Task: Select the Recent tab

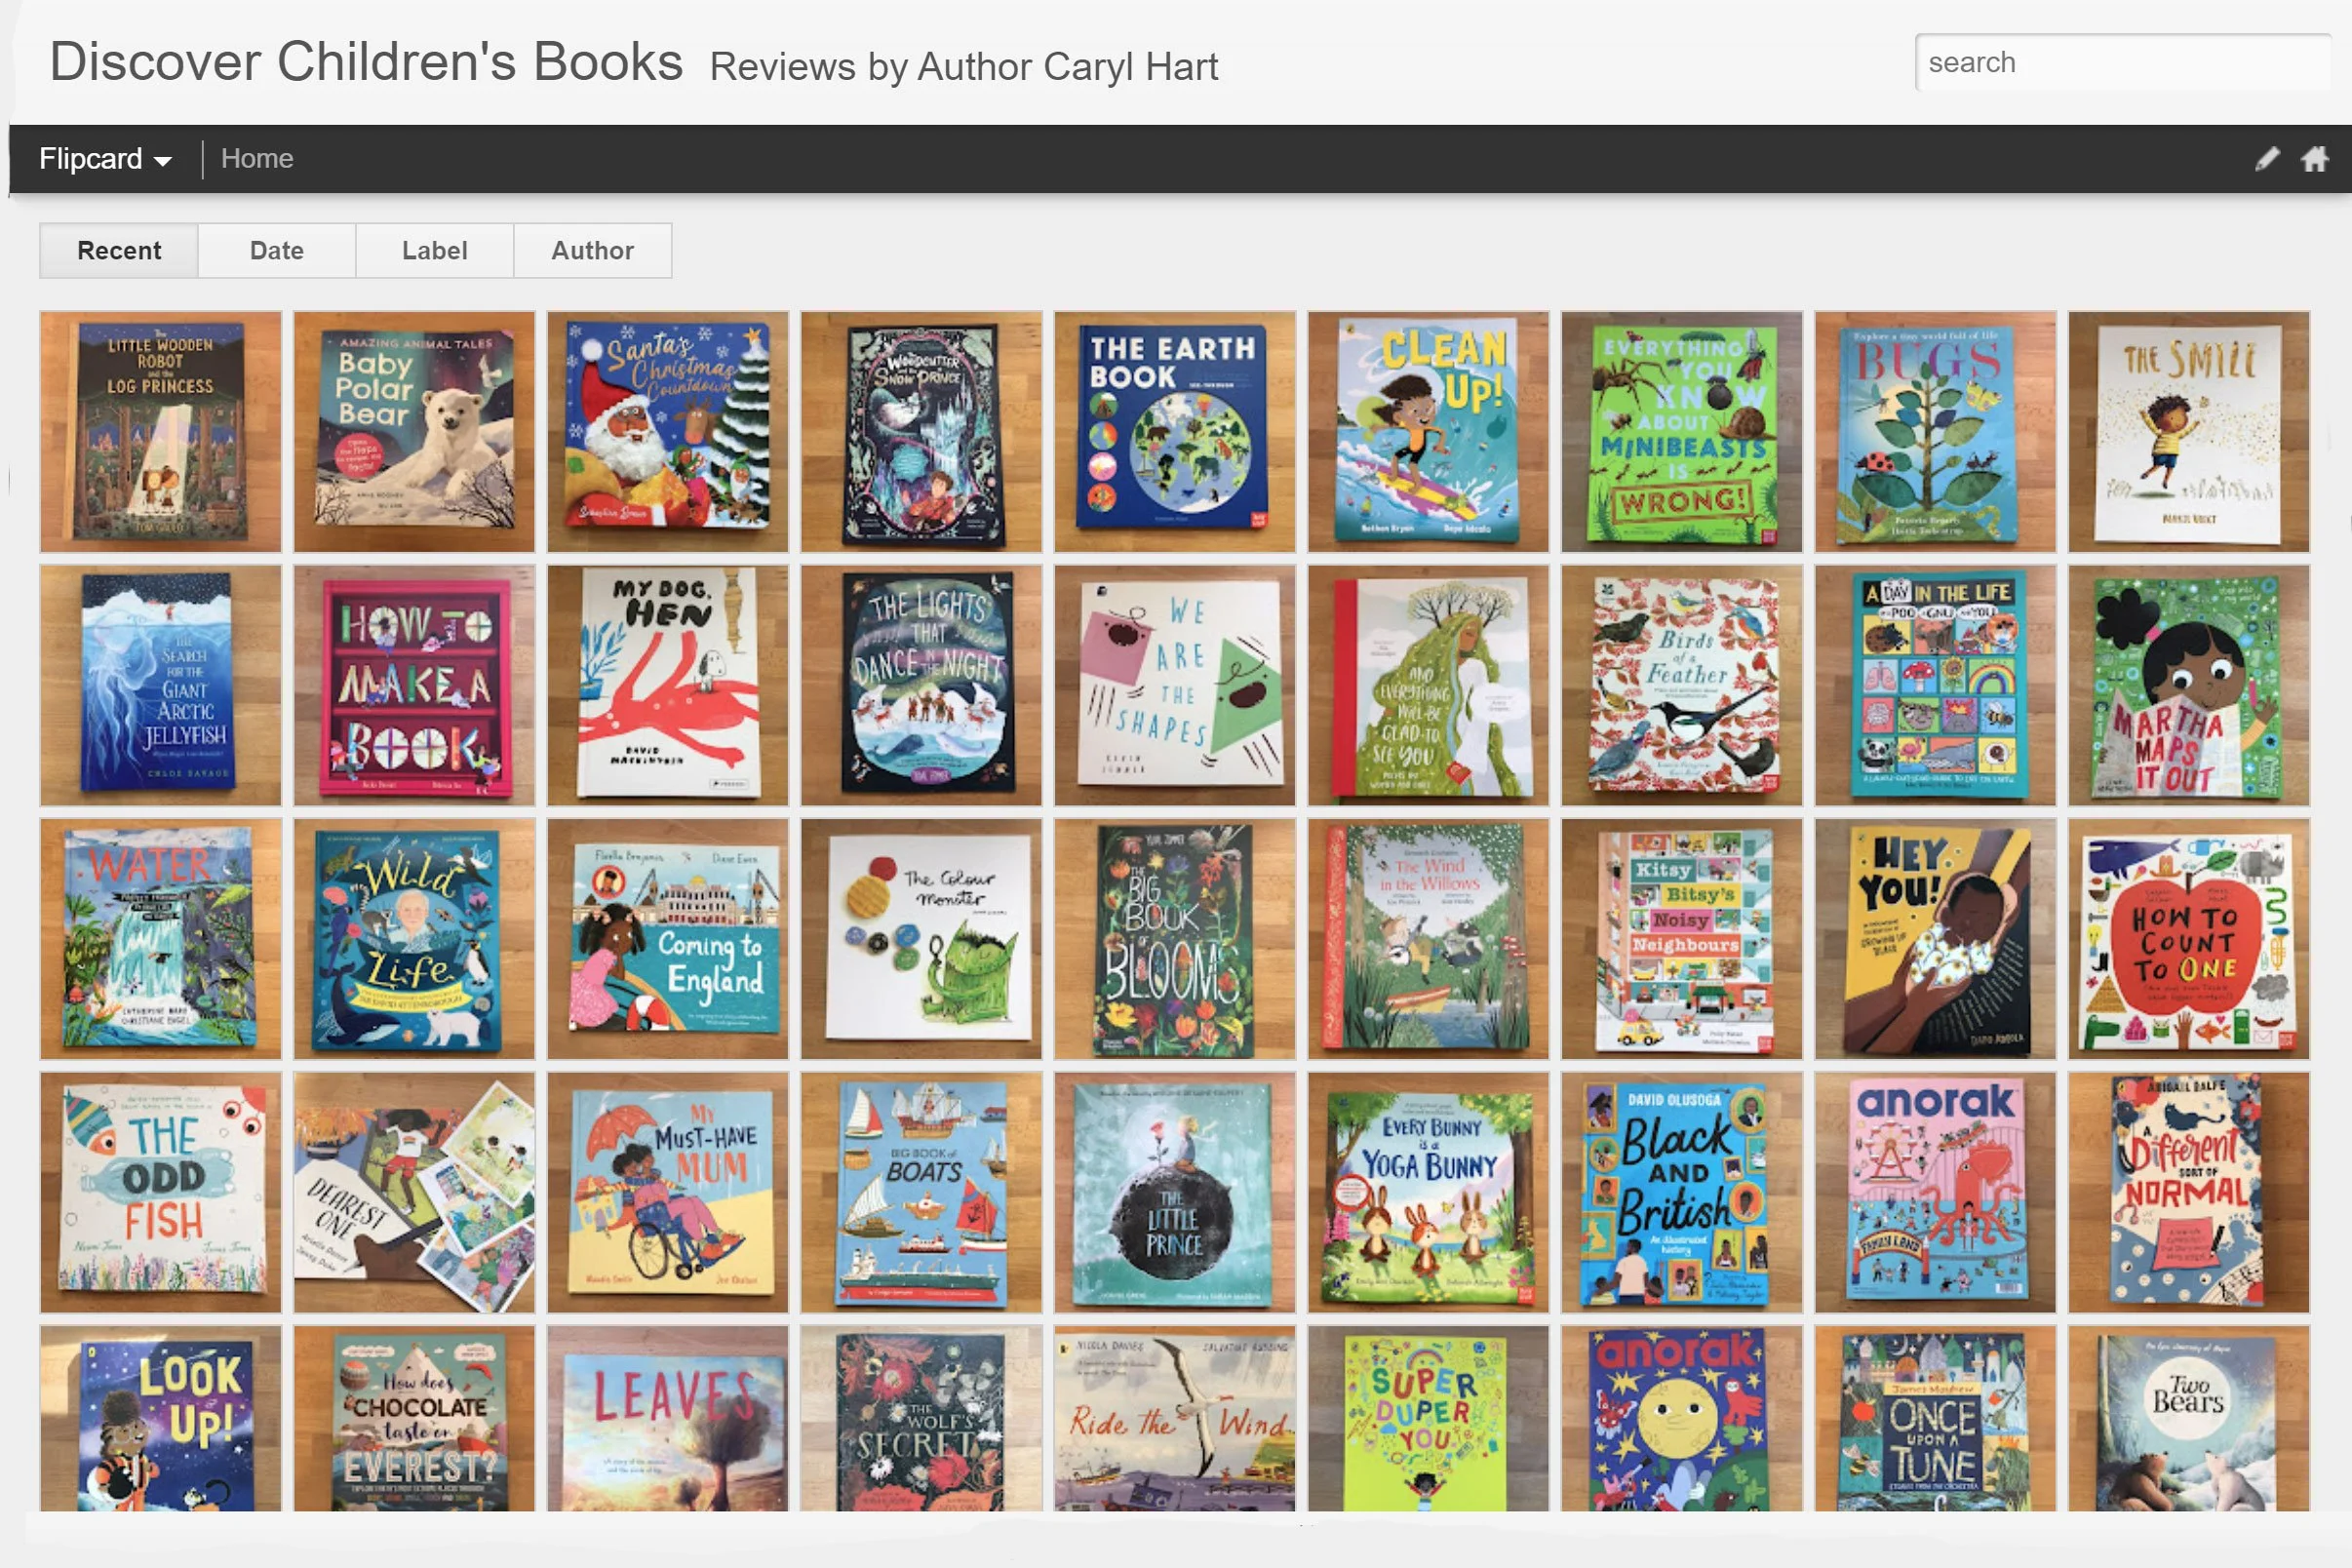Action: click(x=119, y=251)
